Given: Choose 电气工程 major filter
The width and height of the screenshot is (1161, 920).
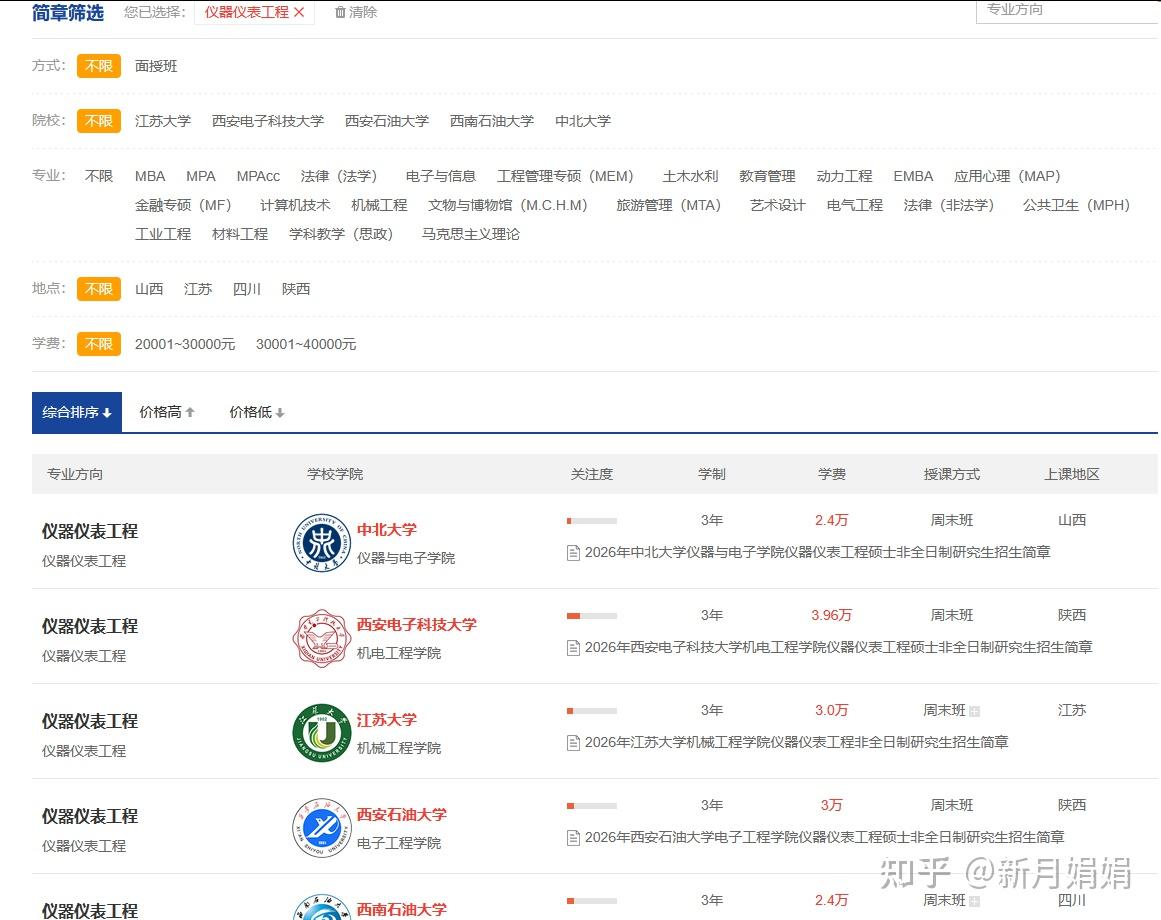Looking at the screenshot, I should click(x=854, y=205).
